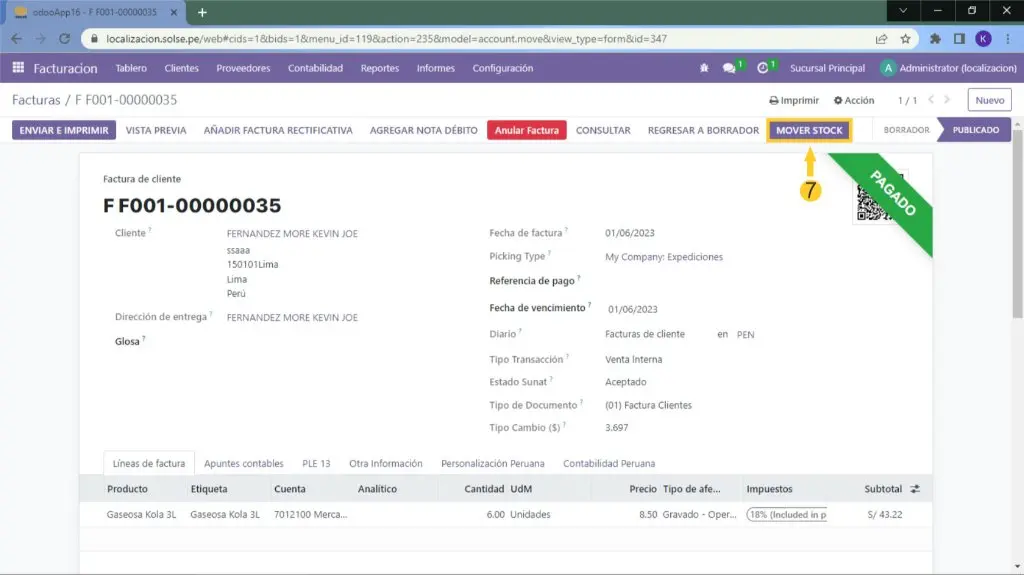1024x575 pixels.
Task: Click the column settings icon in table header
Action: click(914, 489)
